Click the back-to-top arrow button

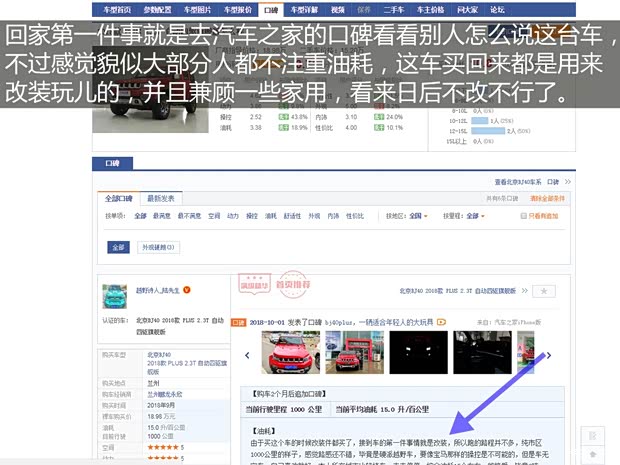[x=592, y=455]
